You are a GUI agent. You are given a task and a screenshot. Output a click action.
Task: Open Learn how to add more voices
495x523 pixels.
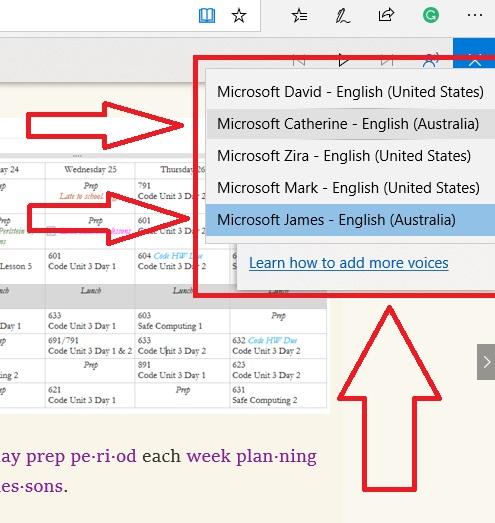pos(349,263)
